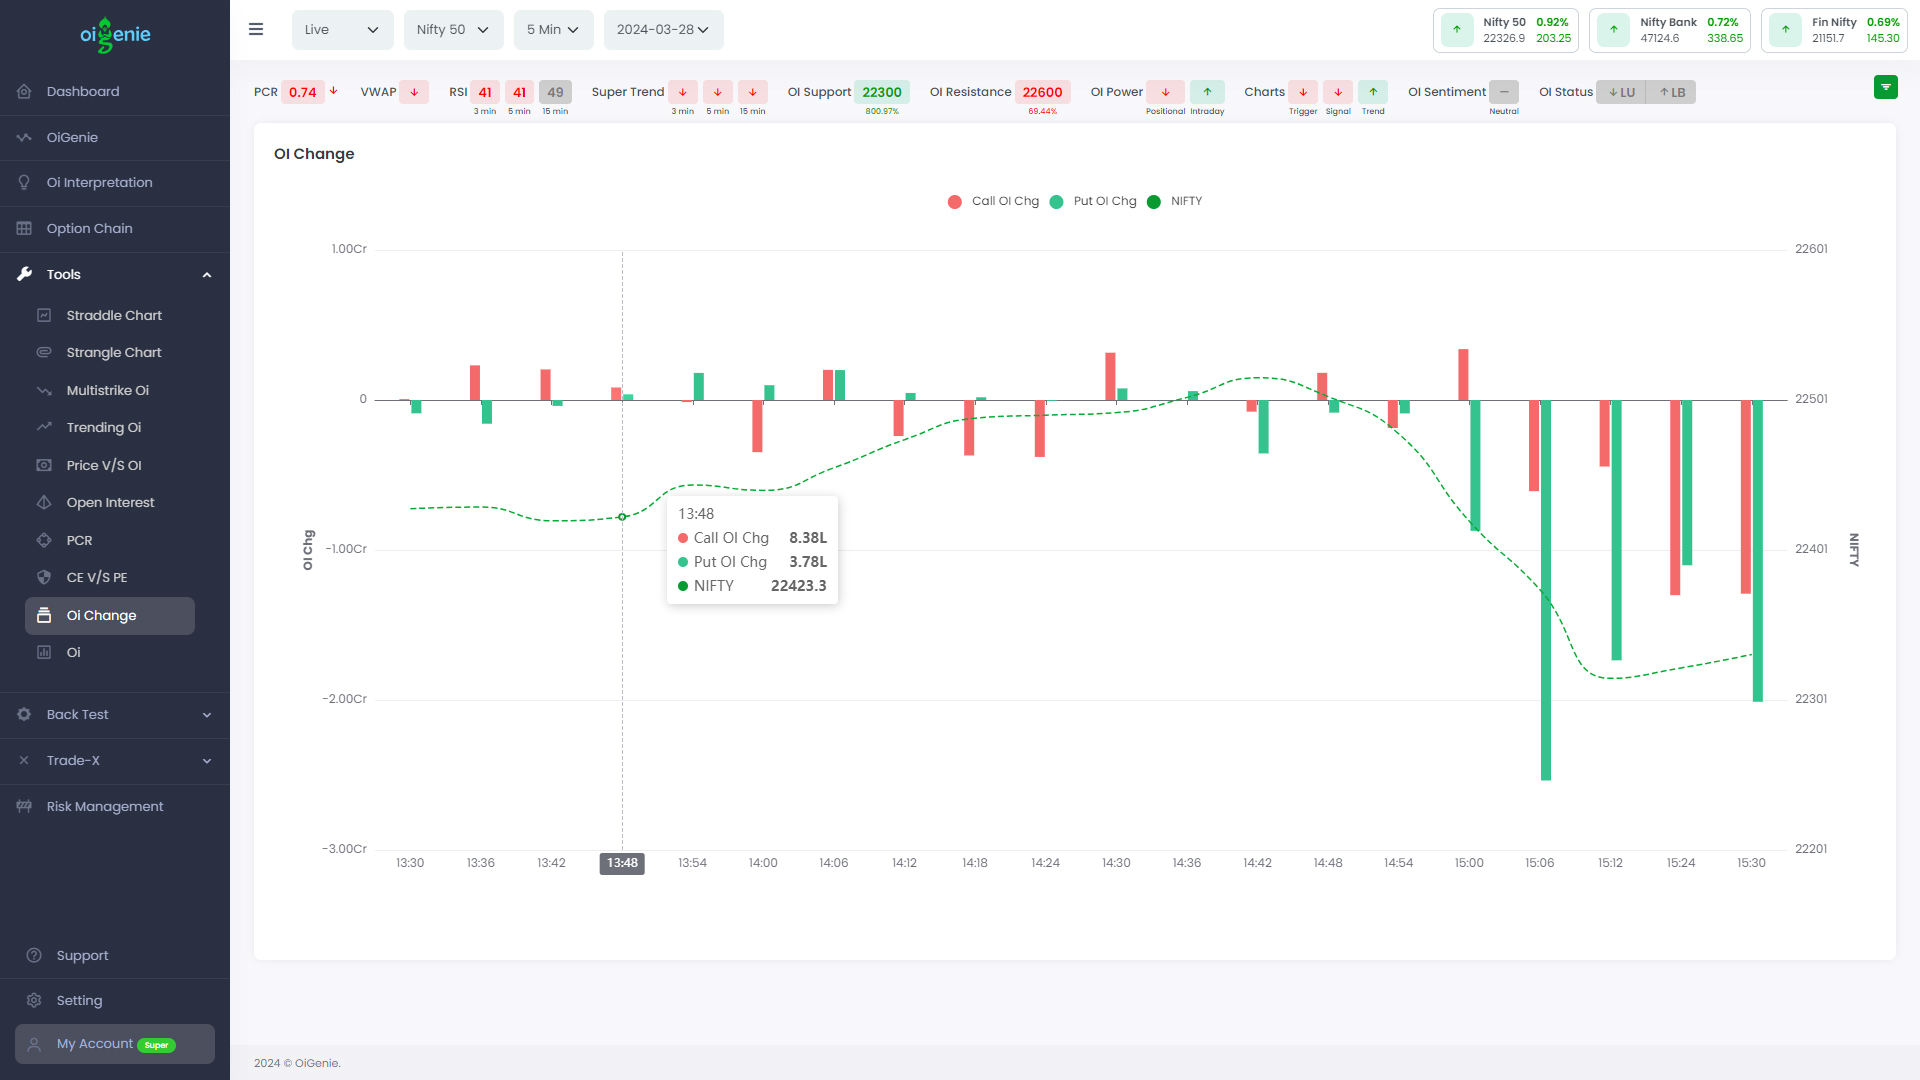Select the CE V/S PE tool
Image resolution: width=1920 pixels, height=1080 pixels.
coord(96,577)
